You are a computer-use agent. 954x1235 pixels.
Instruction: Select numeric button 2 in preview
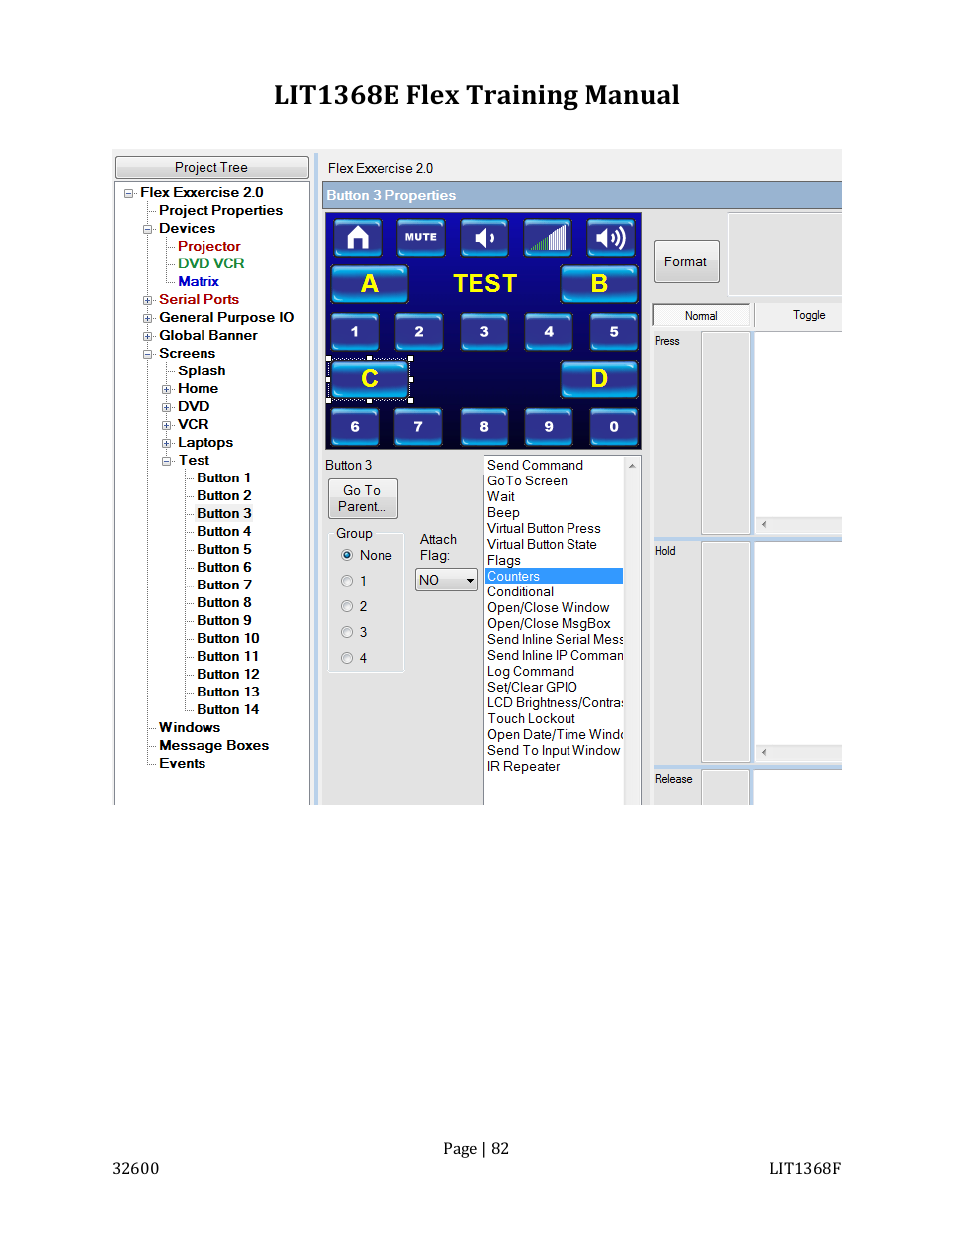(419, 332)
